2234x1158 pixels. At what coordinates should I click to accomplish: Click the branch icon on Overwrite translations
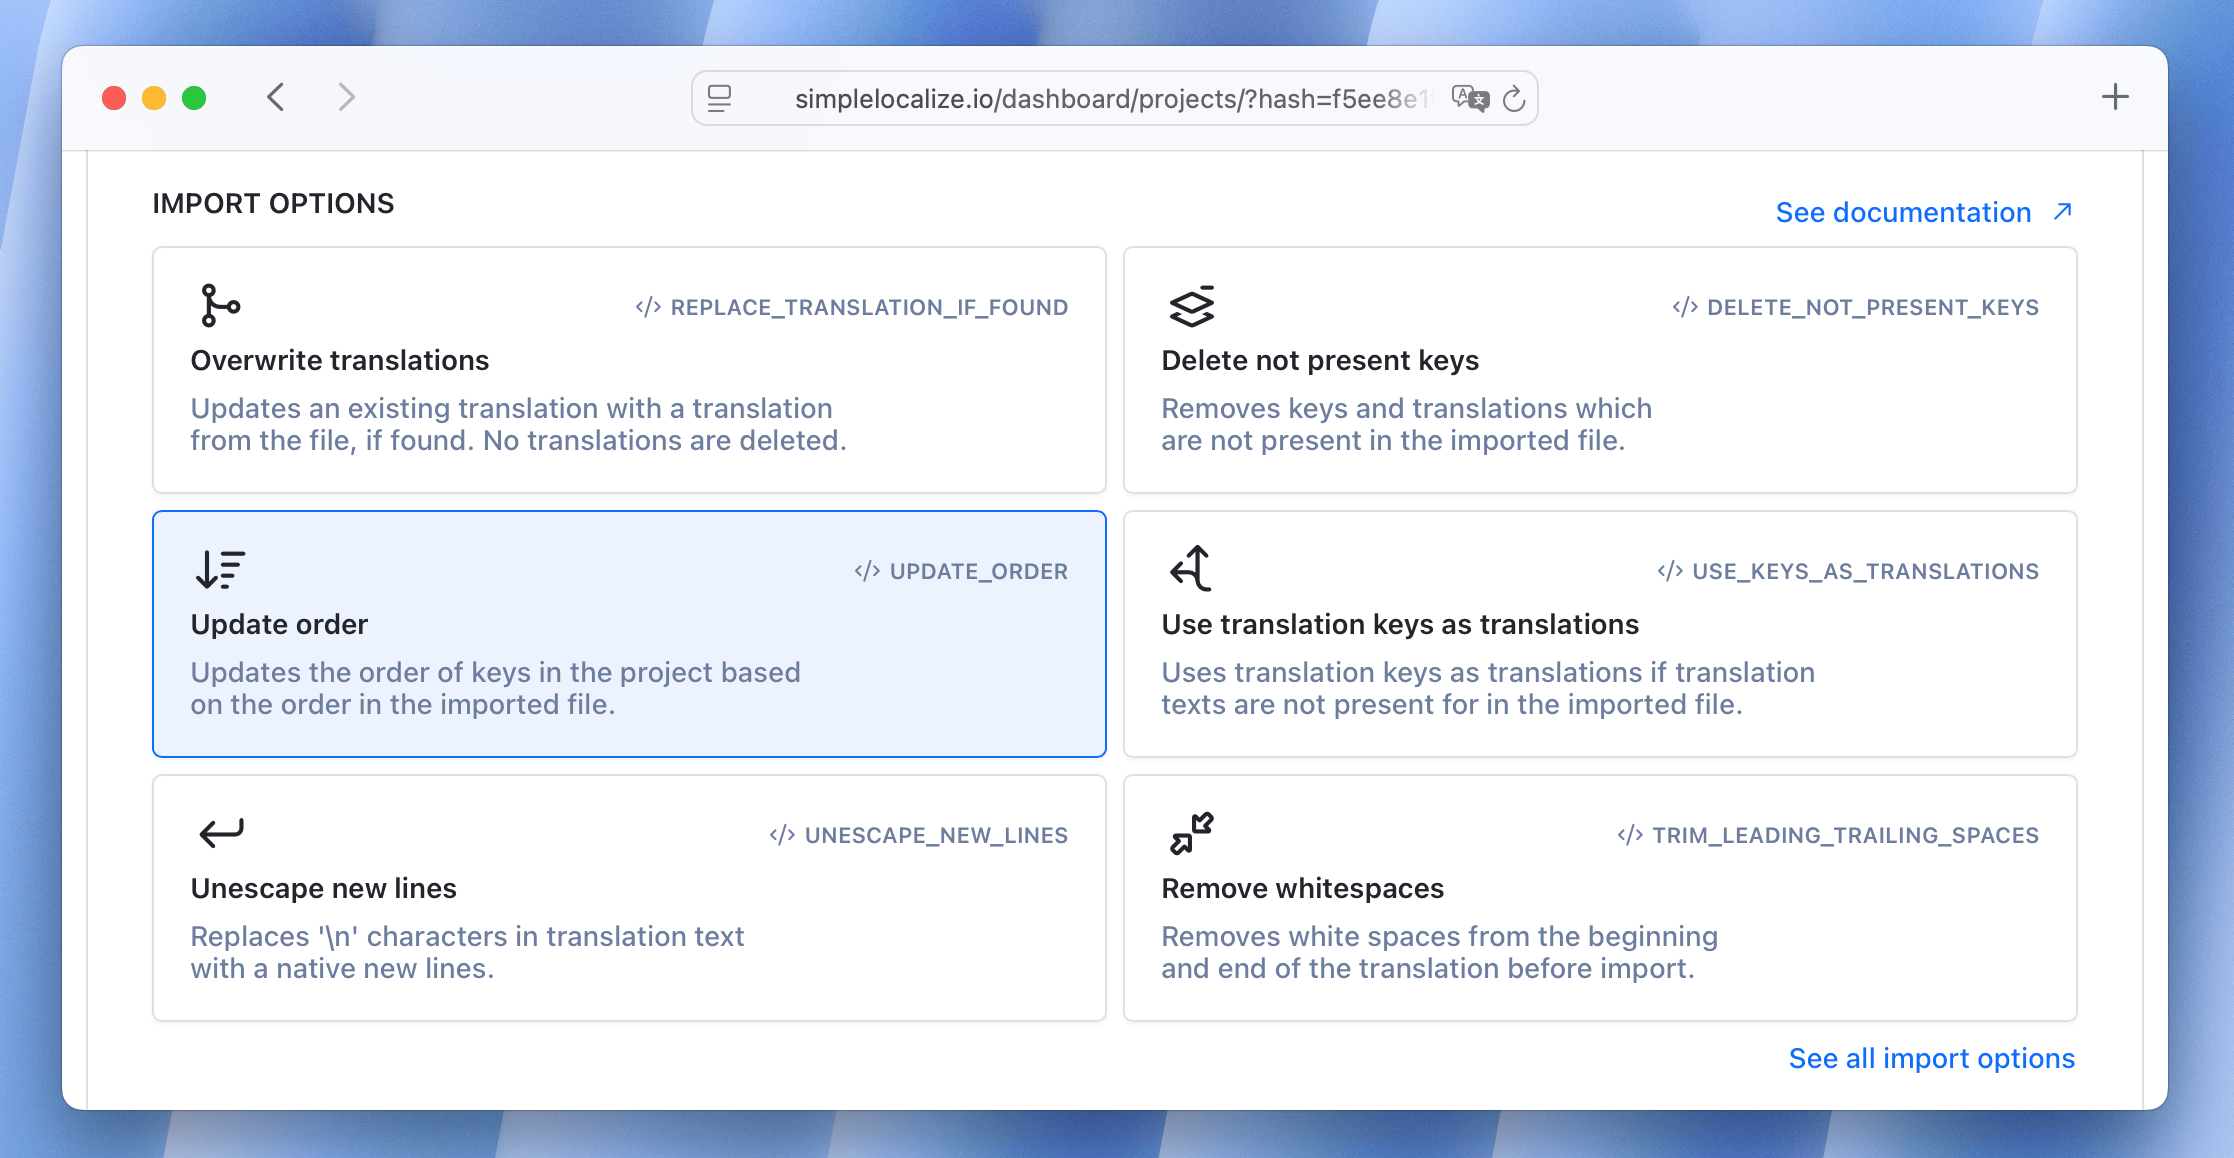point(219,306)
